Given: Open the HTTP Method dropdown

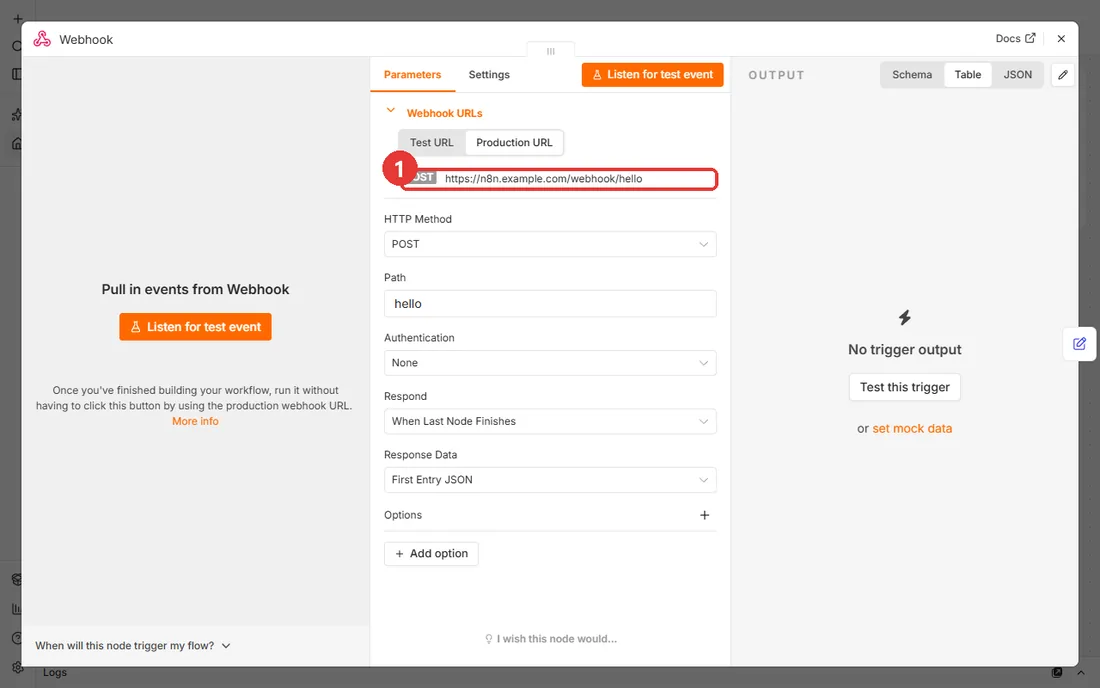Looking at the screenshot, I should (x=550, y=244).
